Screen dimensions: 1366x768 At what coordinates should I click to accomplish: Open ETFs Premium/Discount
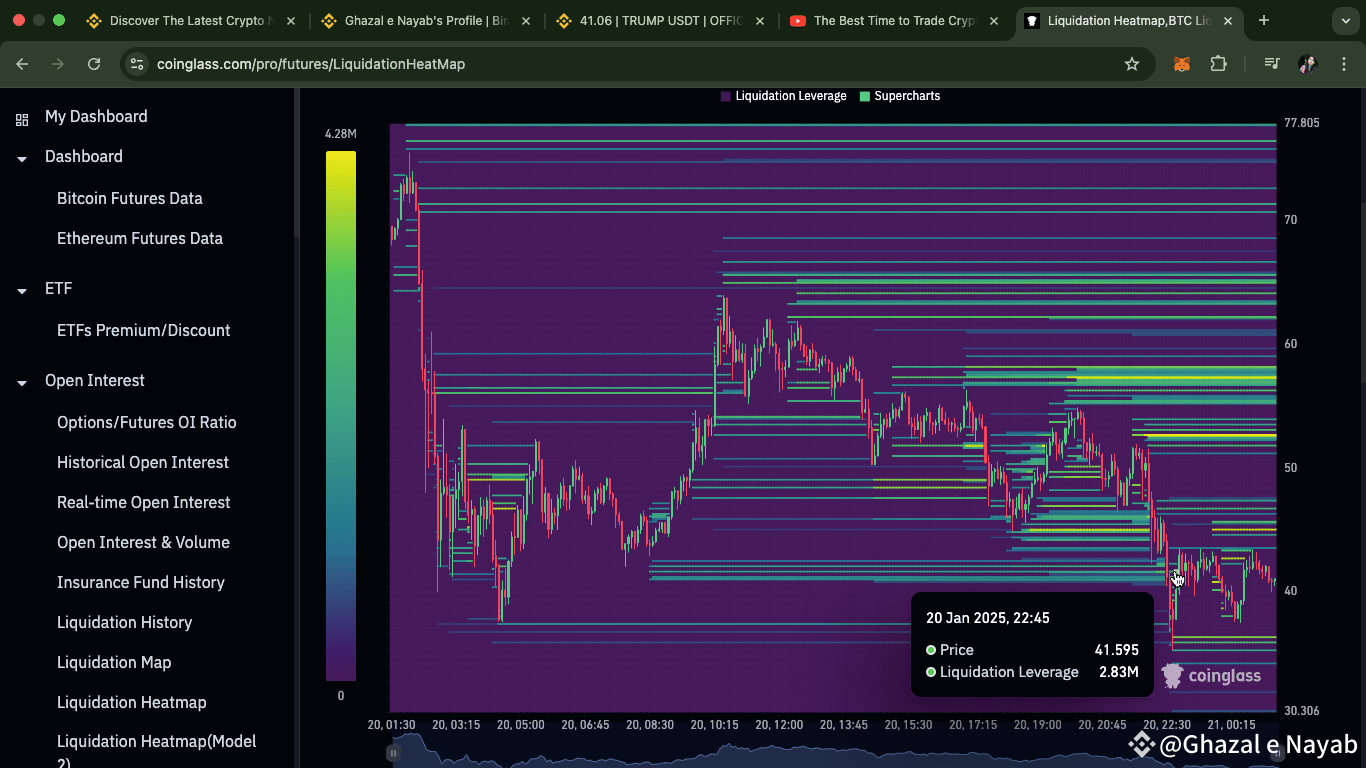[x=144, y=330]
